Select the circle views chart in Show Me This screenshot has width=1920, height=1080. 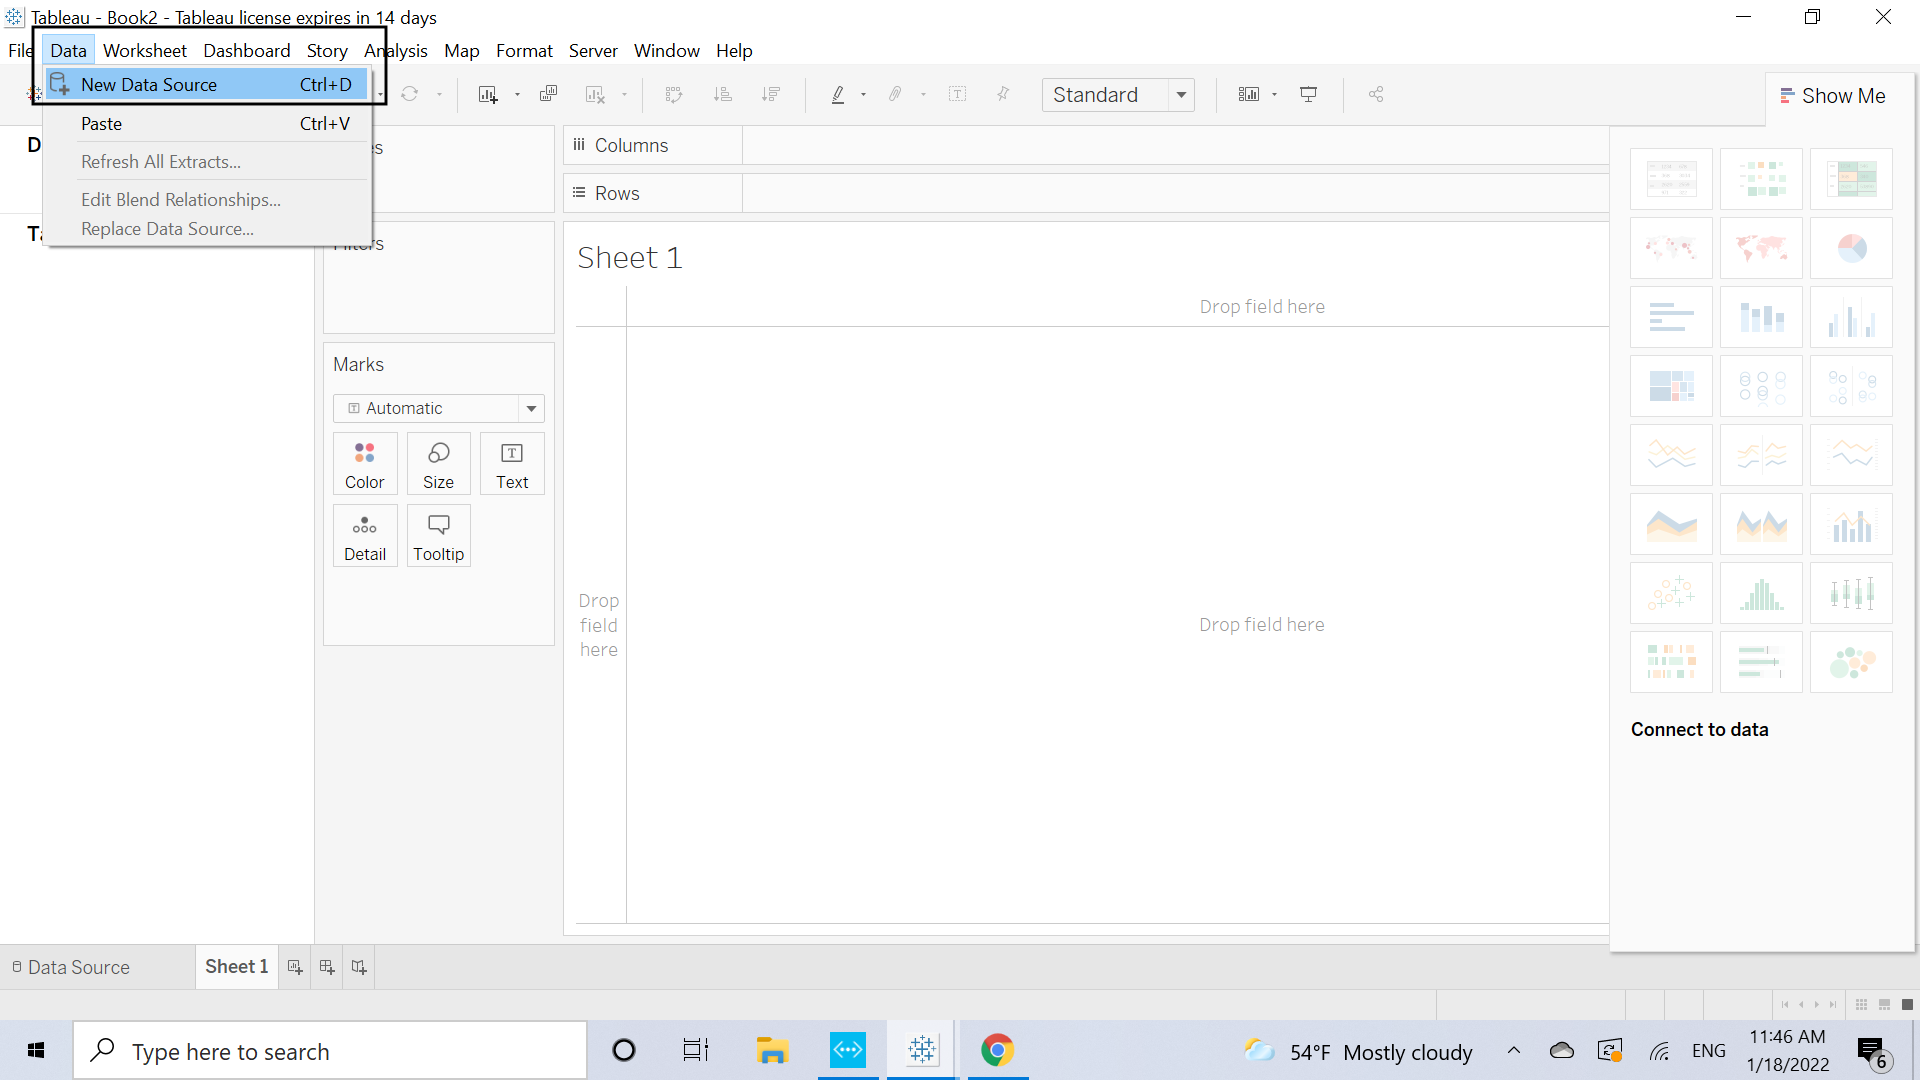point(1761,386)
